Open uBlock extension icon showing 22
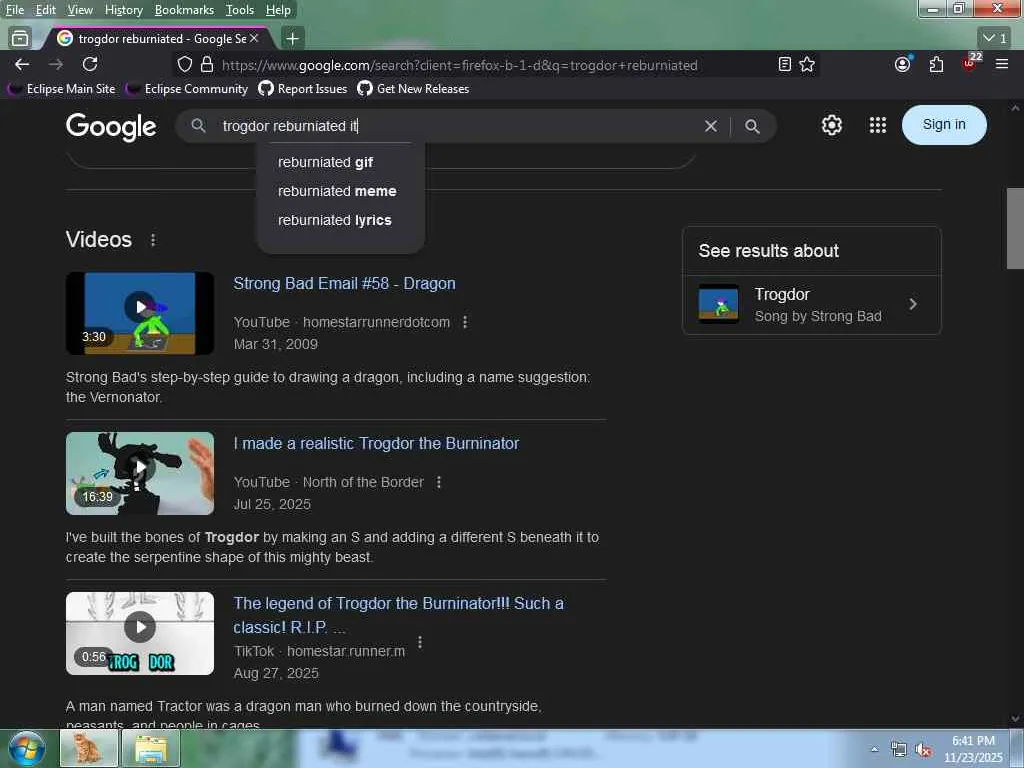 [x=970, y=63]
